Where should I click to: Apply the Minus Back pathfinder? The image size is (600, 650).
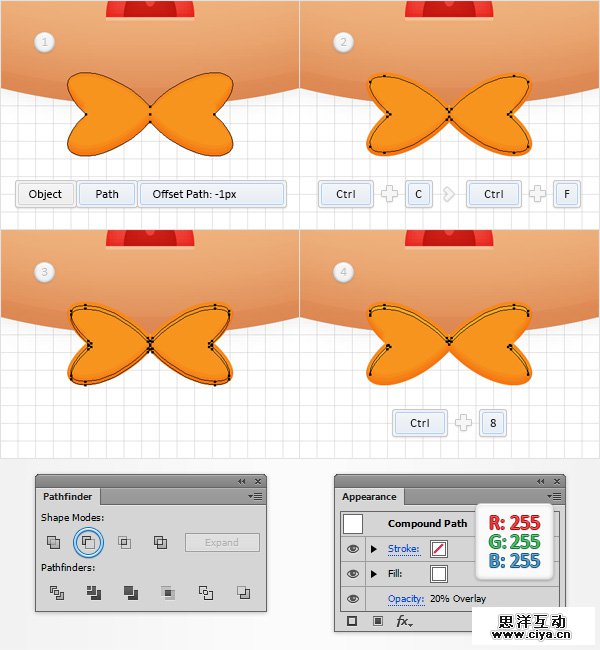243,593
